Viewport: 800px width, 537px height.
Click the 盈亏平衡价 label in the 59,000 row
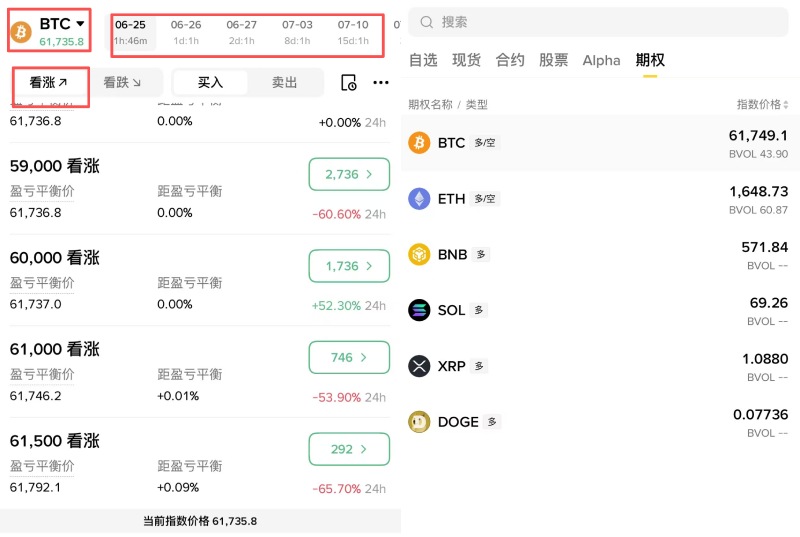pyautogui.click(x=42, y=191)
